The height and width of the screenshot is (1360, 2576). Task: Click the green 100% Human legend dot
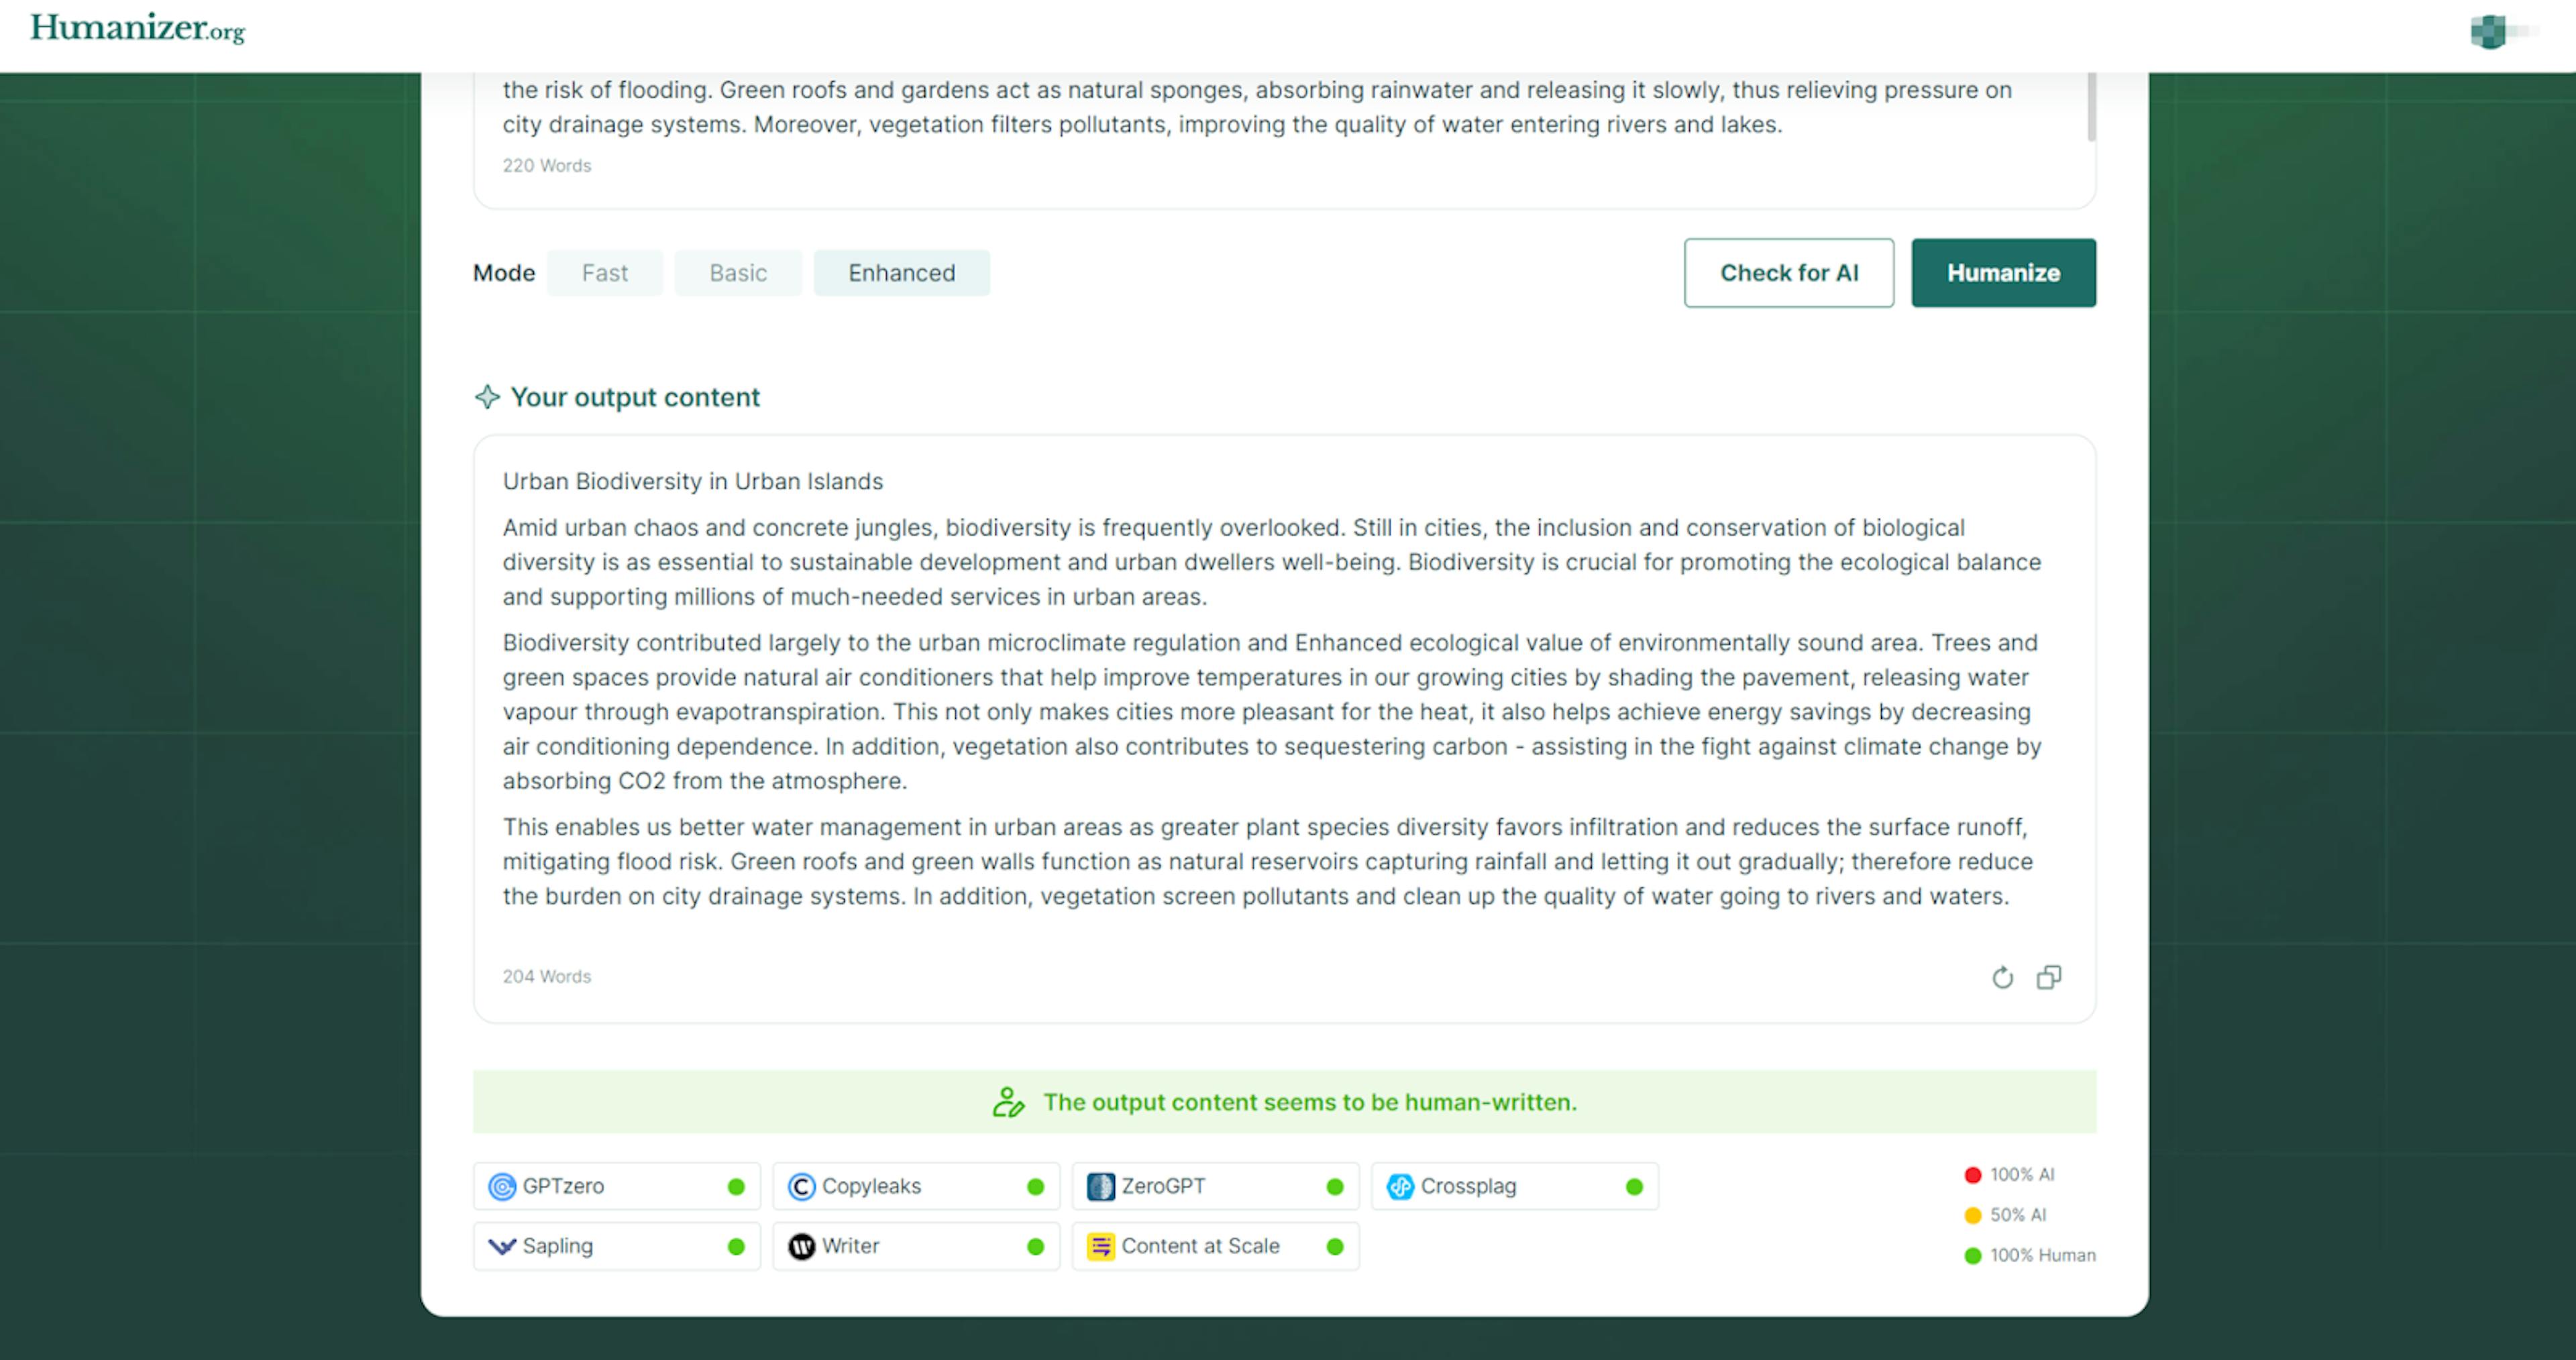click(1972, 1256)
